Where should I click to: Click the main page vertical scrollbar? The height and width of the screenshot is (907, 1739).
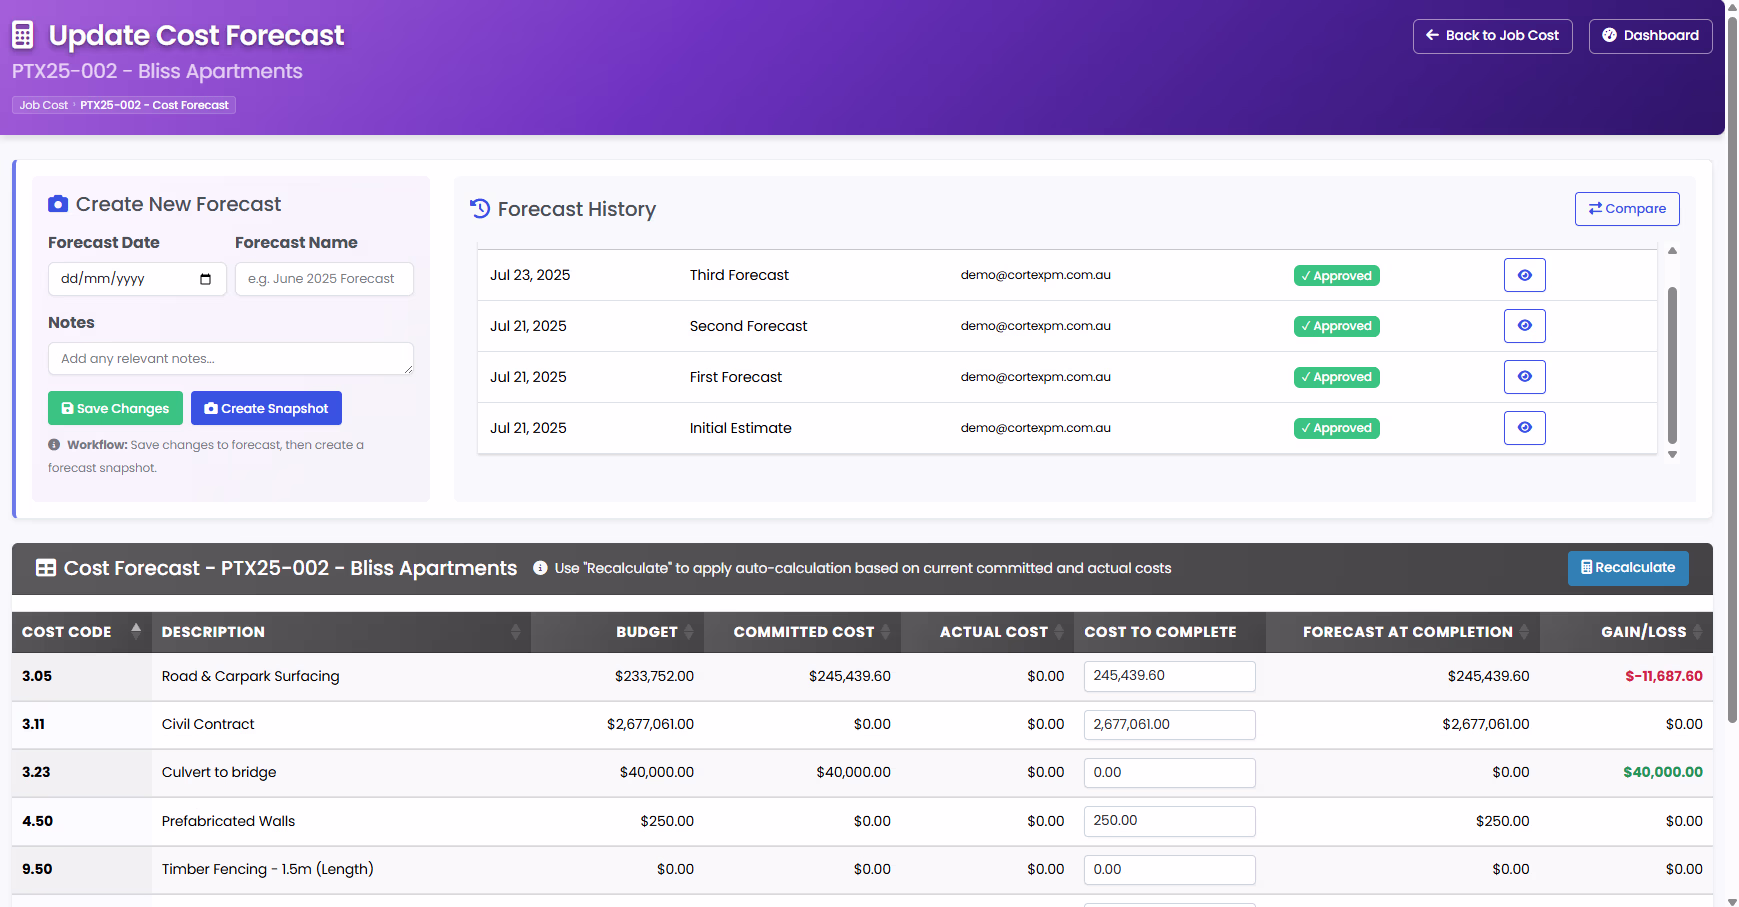1732,368
